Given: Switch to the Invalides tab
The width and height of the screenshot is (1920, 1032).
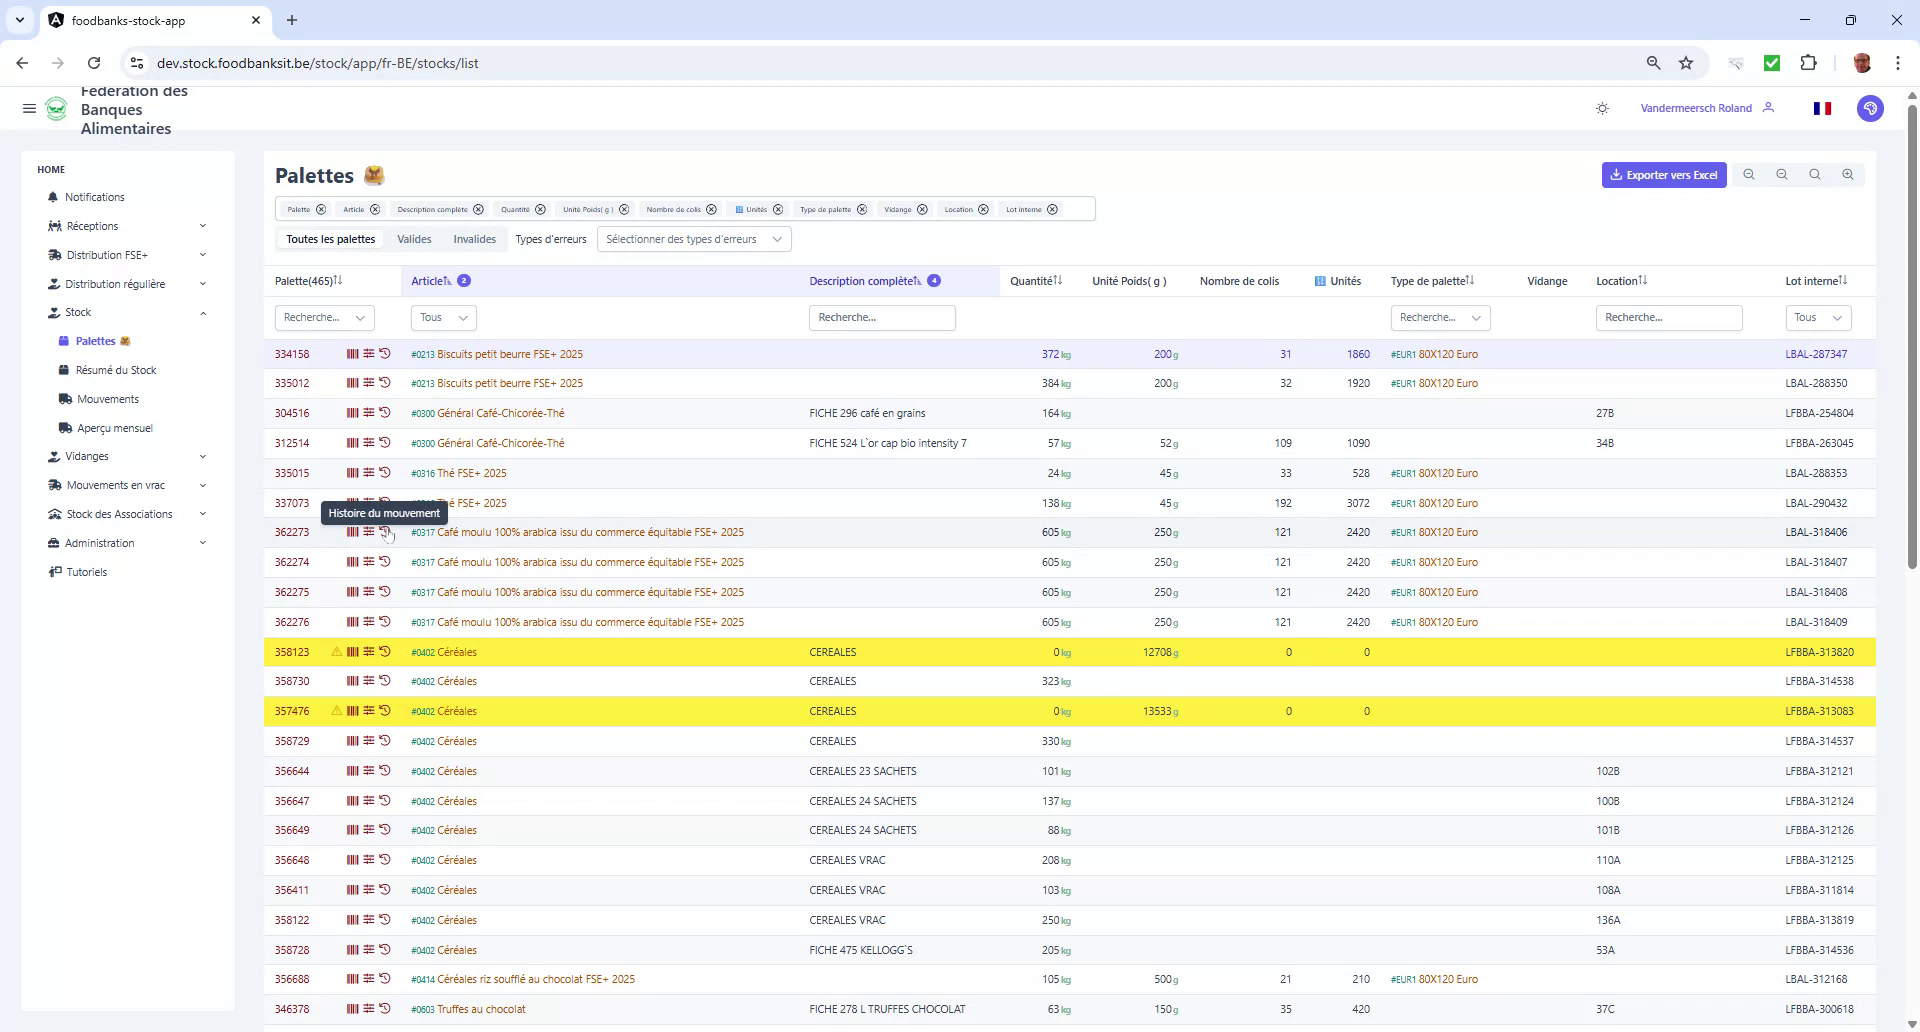Looking at the screenshot, I should [x=474, y=239].
